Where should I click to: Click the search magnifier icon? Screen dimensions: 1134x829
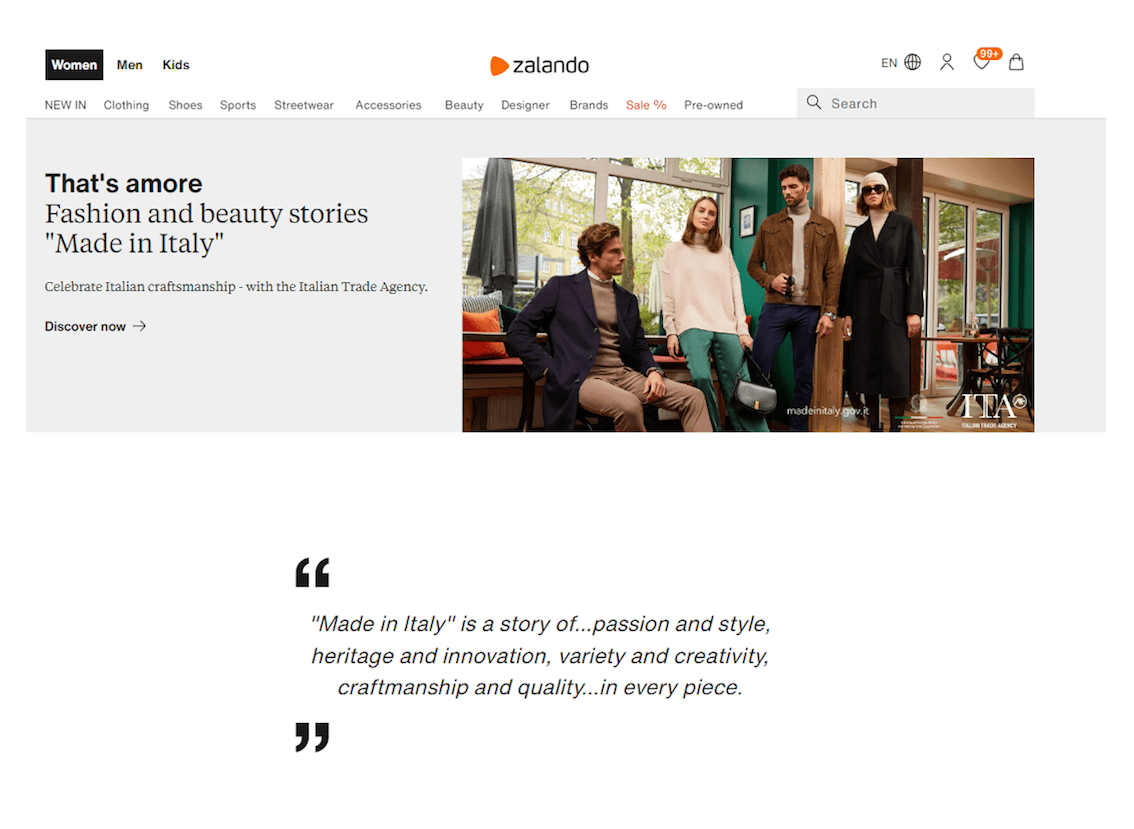[814, 103]
